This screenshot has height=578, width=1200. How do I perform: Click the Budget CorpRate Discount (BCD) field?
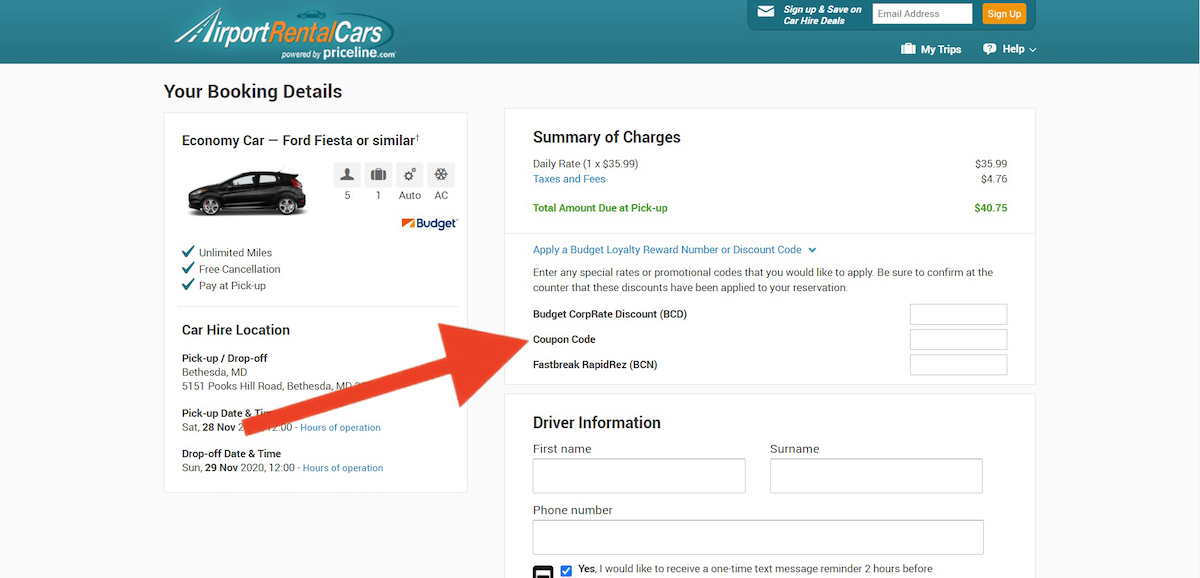tap(958, 314)
